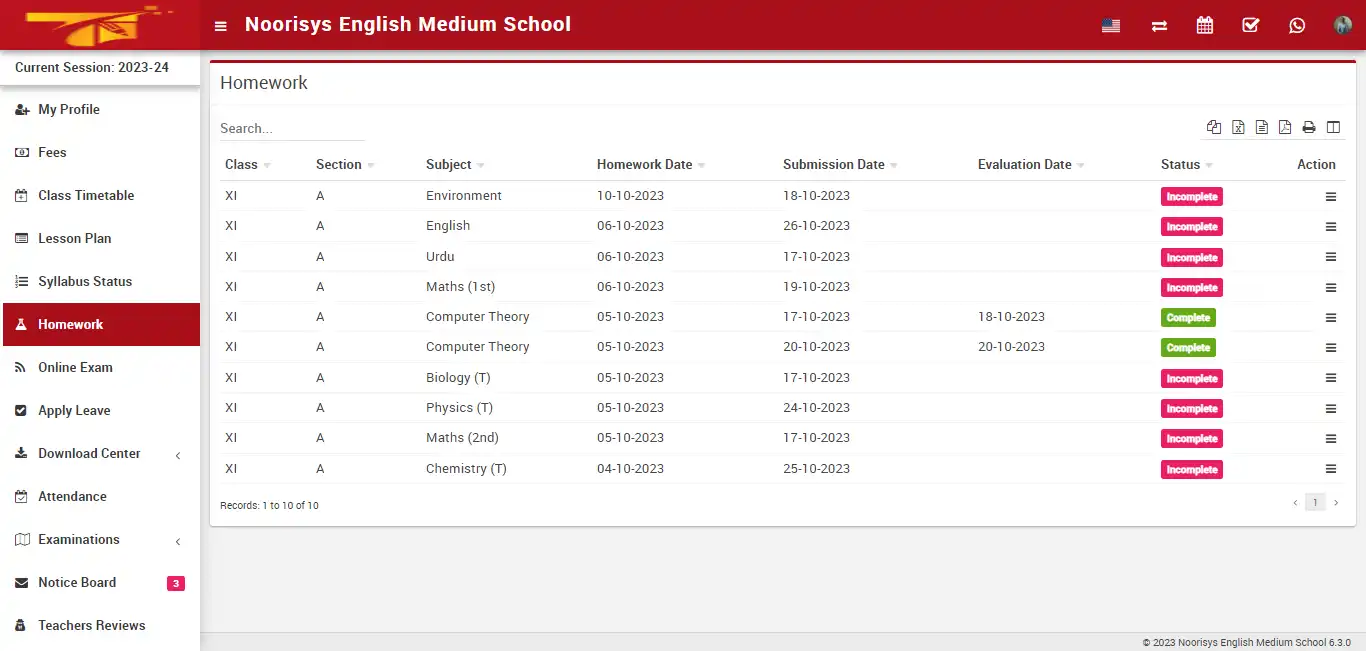The height and width of the screenshot is (651, 1366).
Task: Click page 1 pagination button
Action: tap(1315, 503)
